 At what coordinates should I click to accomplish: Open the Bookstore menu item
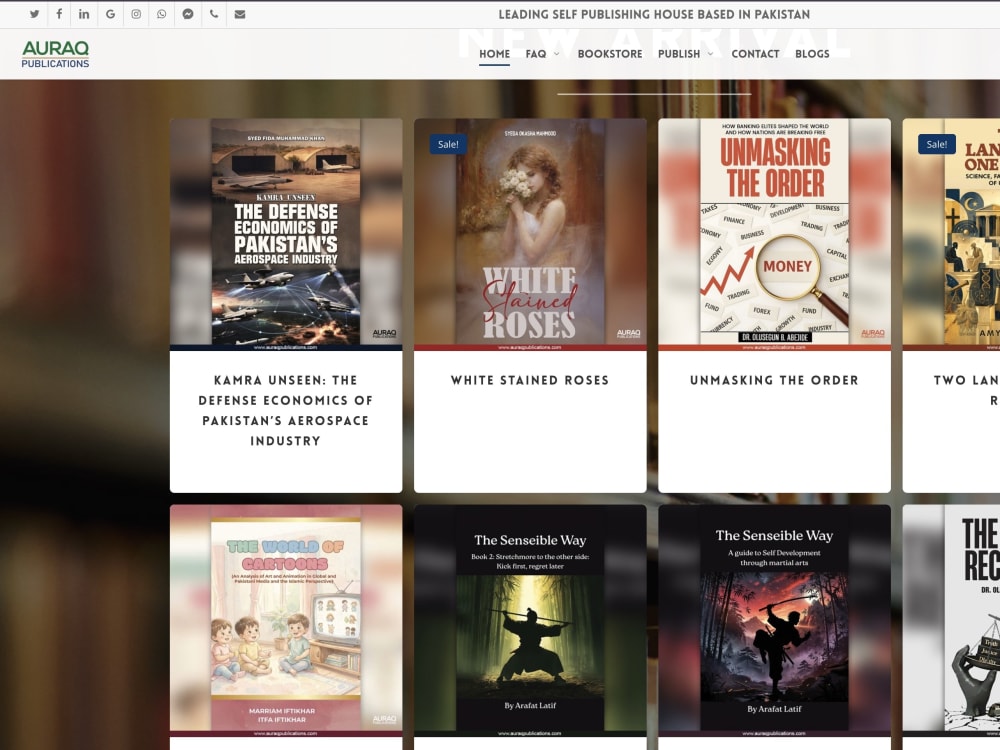pos(610,54)
